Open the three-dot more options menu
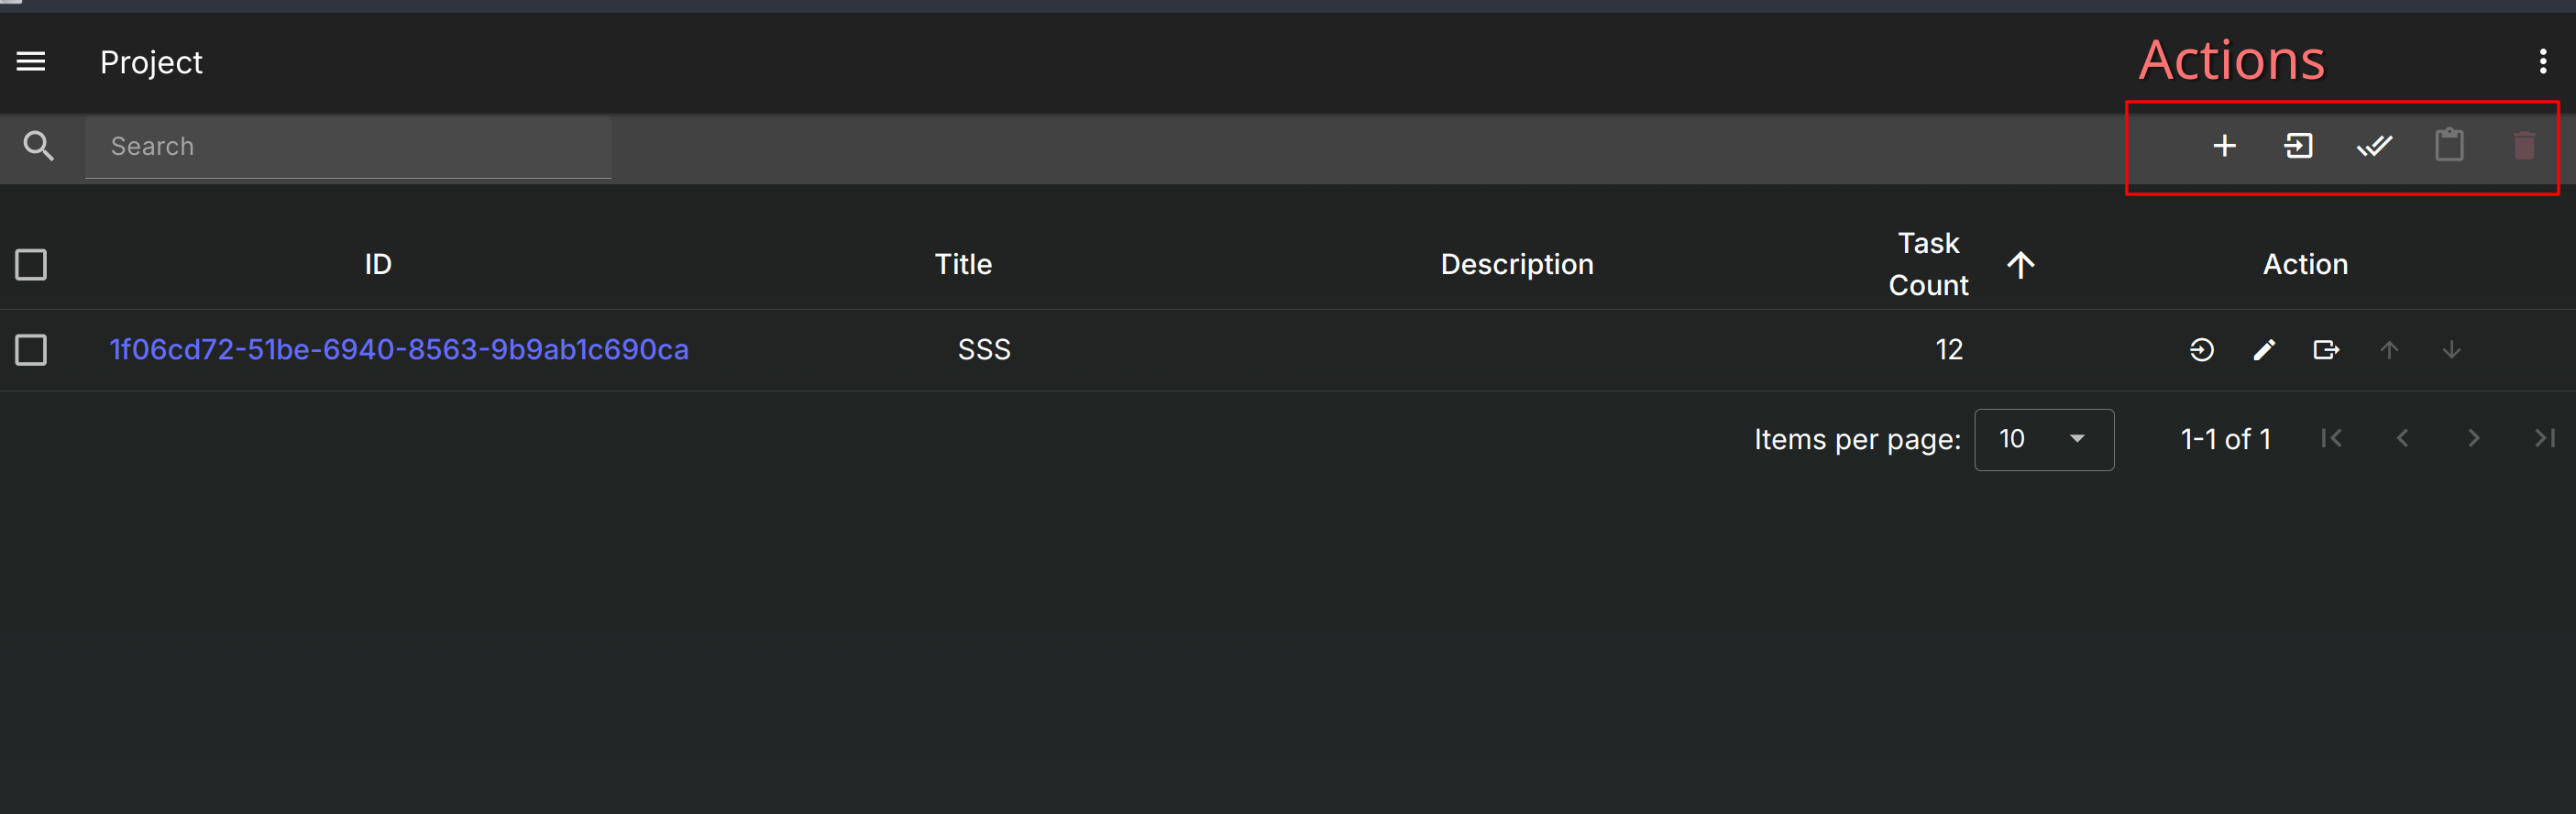 [x=2543, y=62]
